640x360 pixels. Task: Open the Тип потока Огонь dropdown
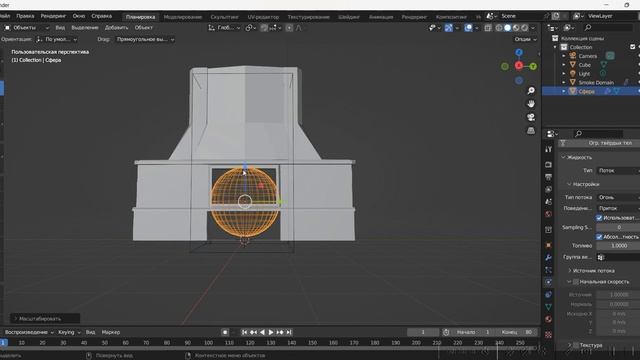click(x=618, y=198)
